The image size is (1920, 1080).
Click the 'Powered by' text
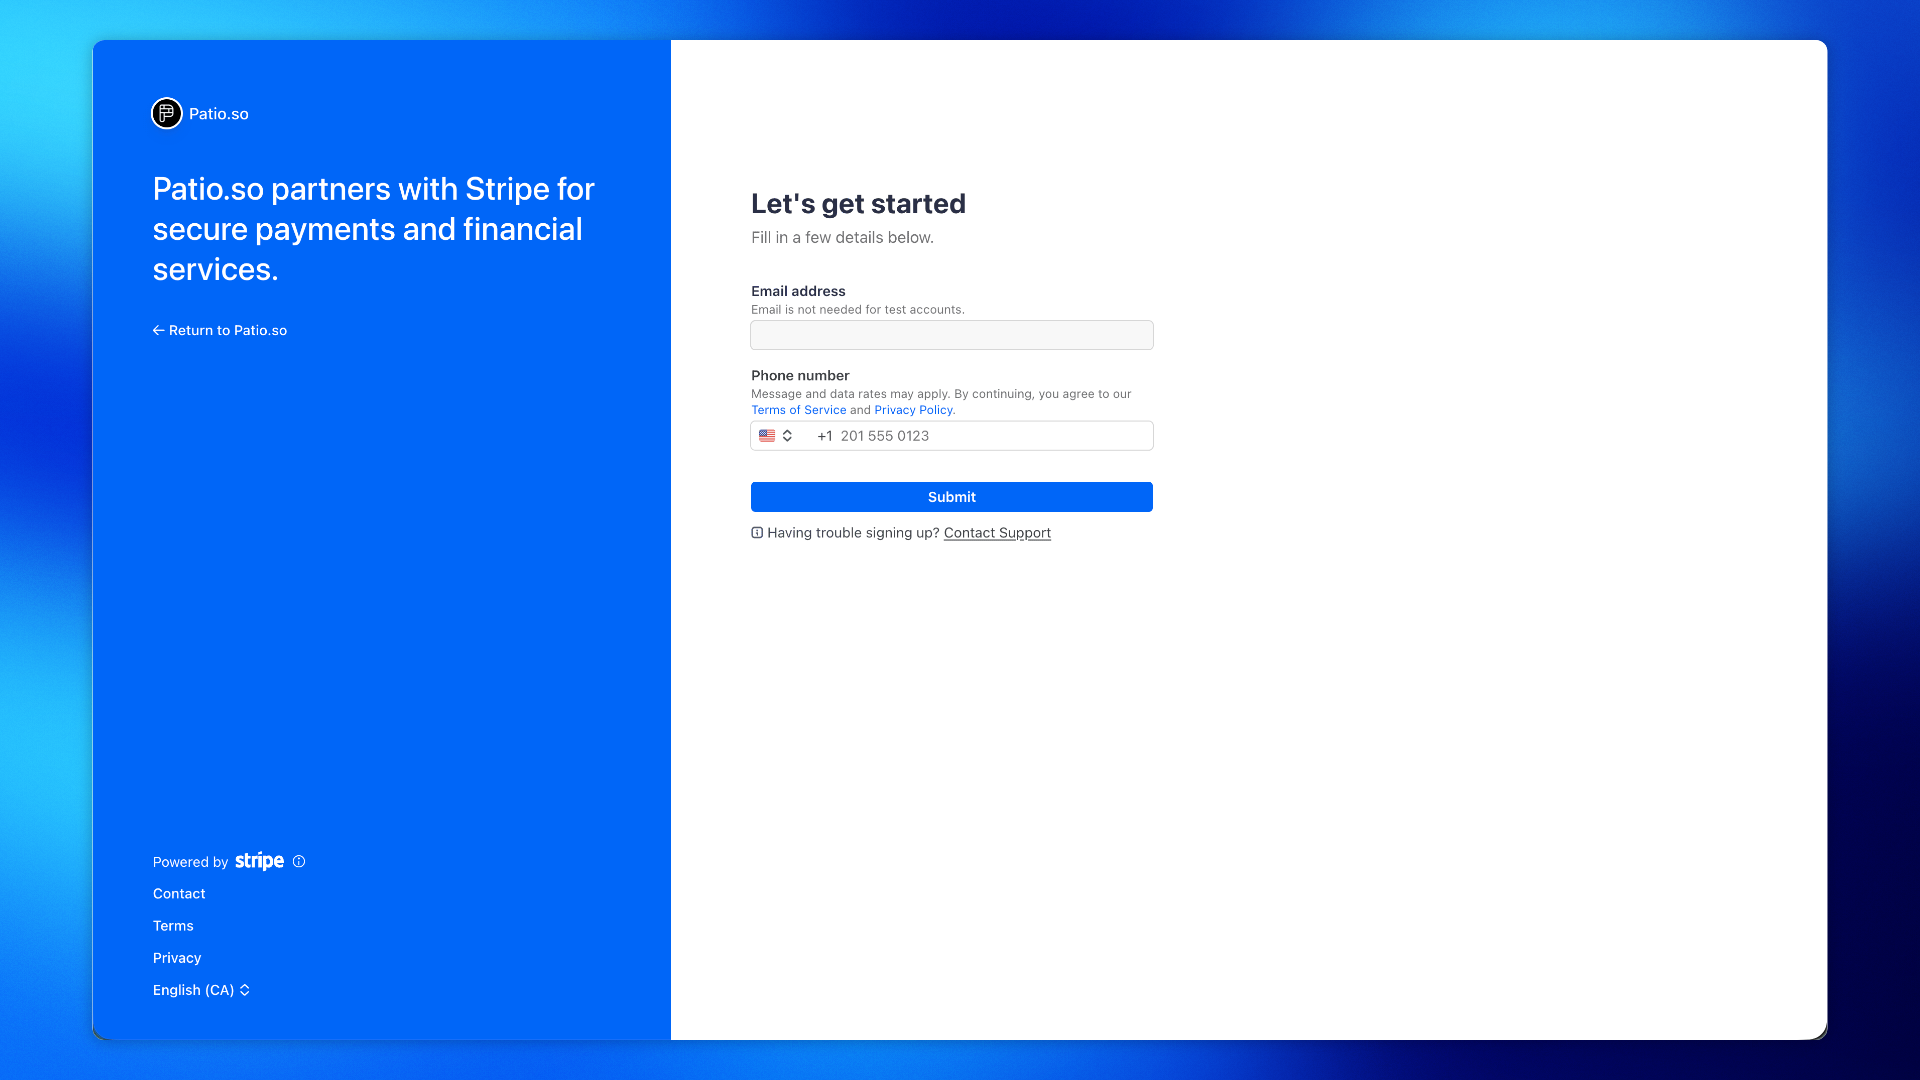pos(190,862)
